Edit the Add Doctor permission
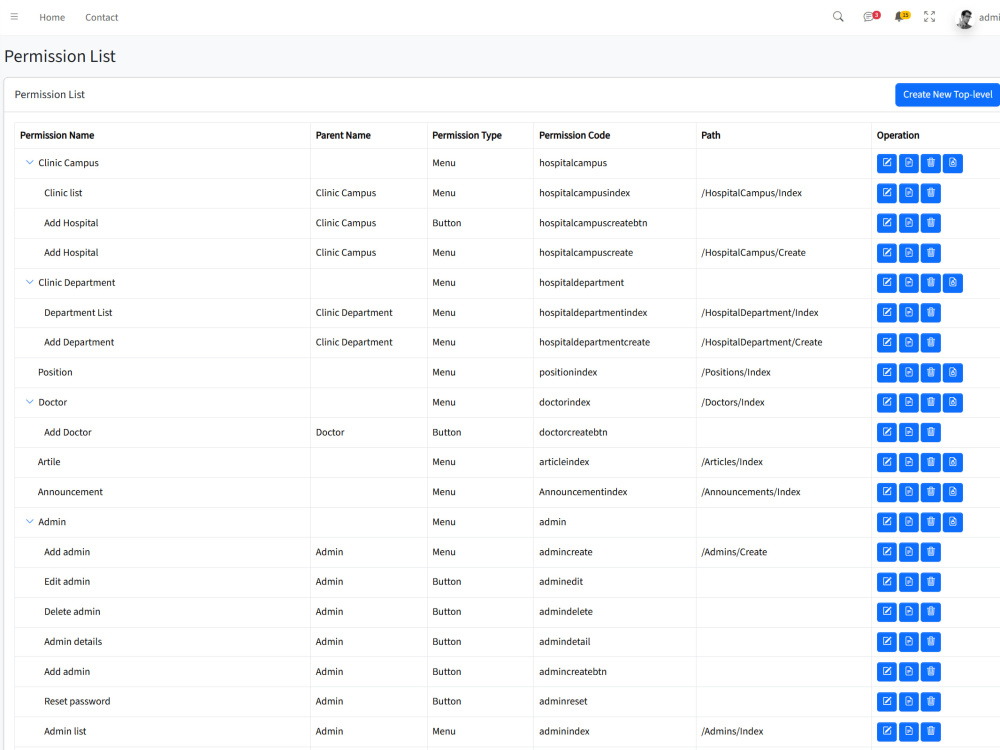This screenshot has width=1000, height=750. pos(887,432)
